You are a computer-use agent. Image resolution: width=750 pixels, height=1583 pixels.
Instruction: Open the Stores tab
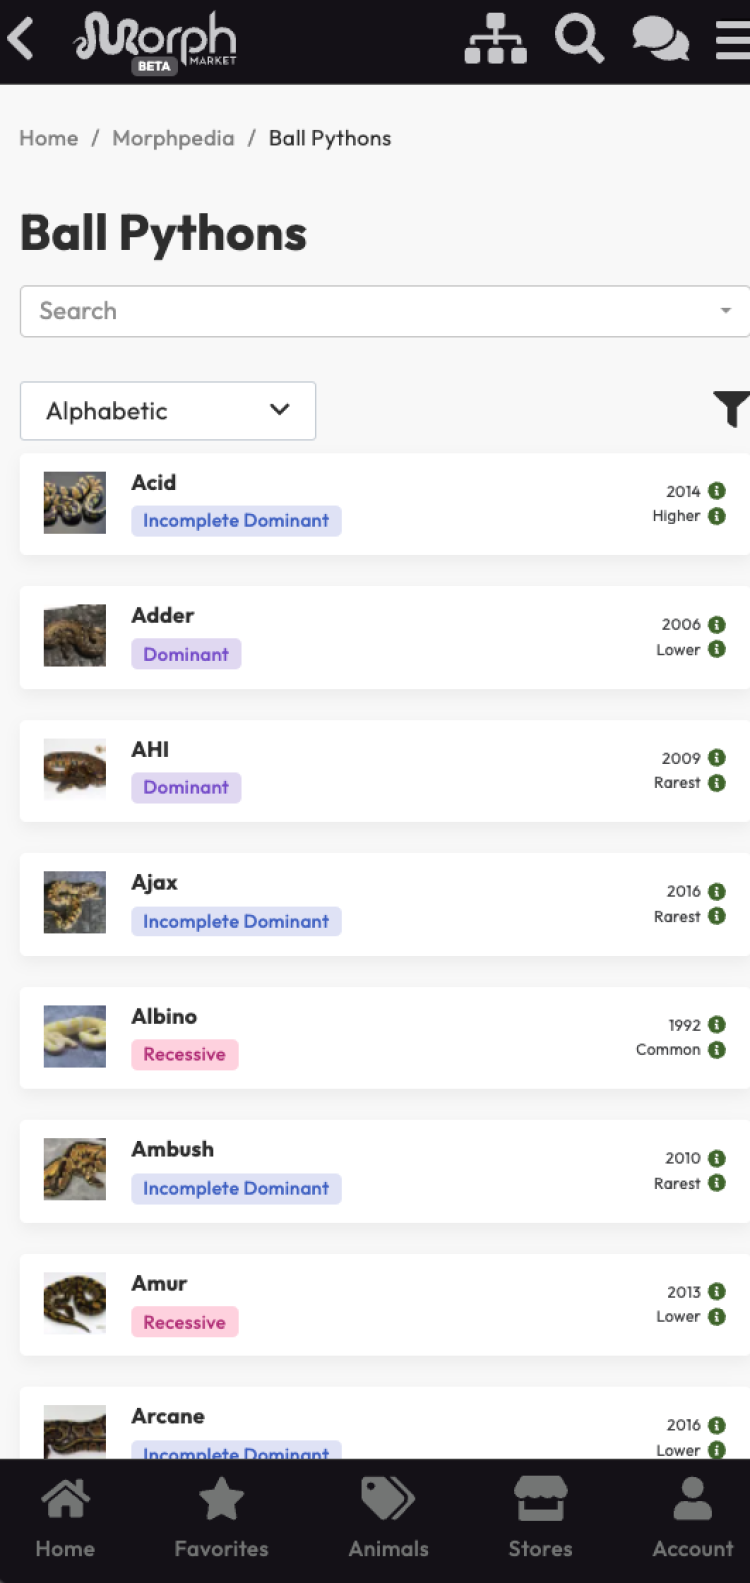(540, 1519)
